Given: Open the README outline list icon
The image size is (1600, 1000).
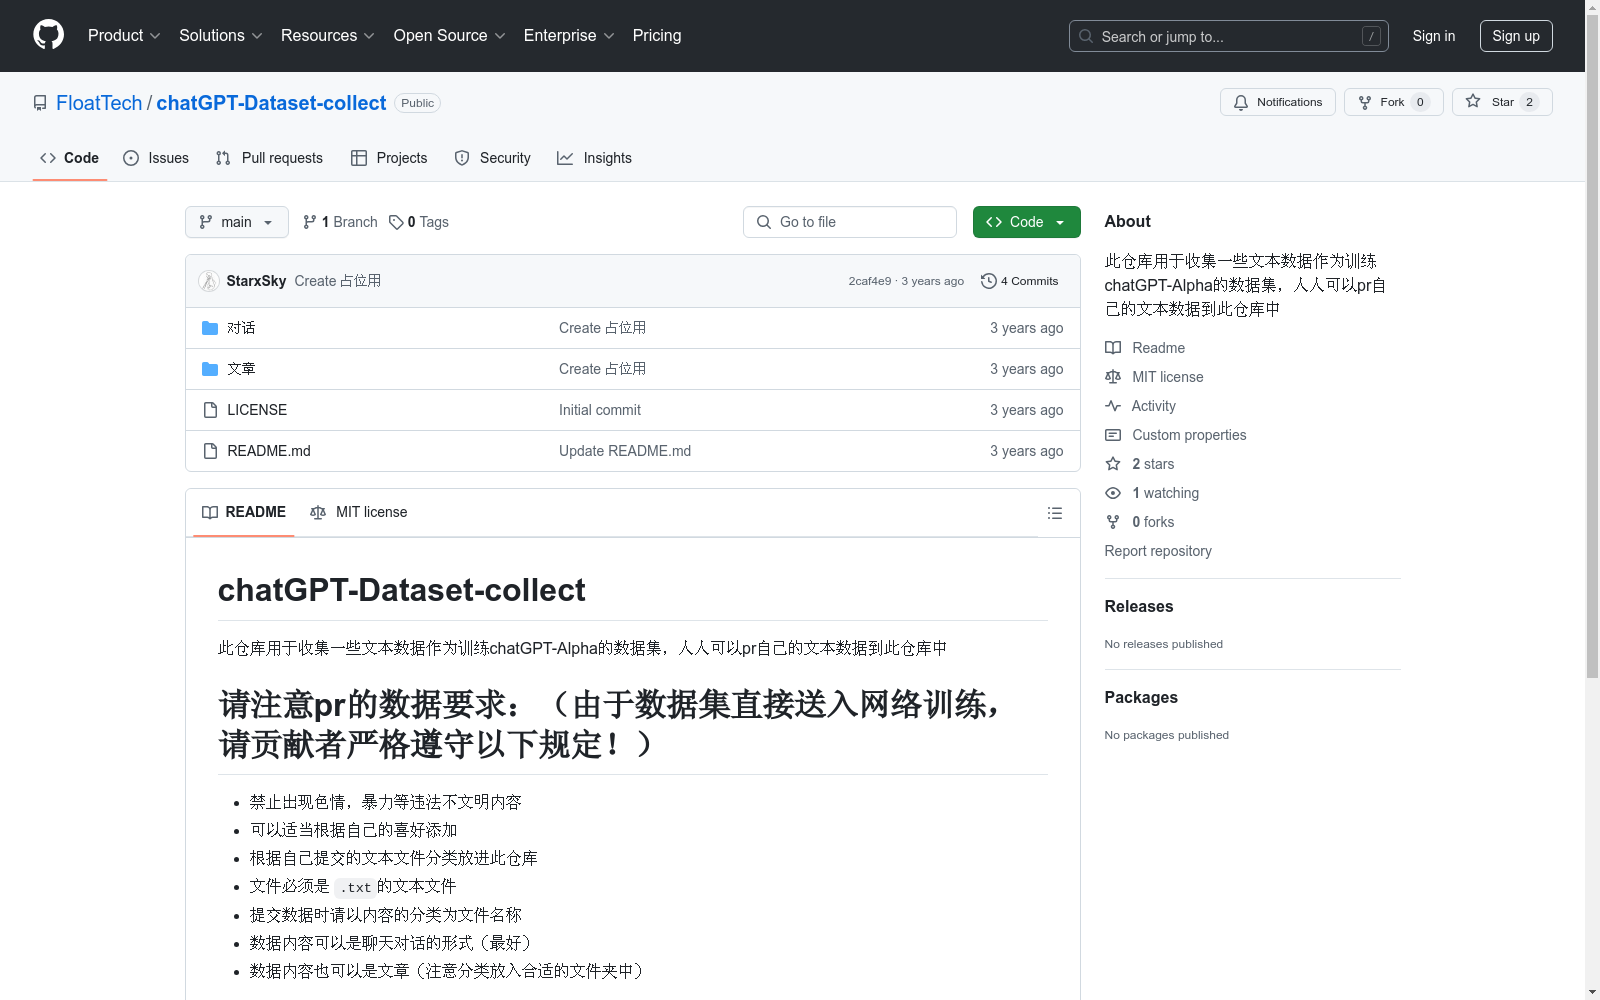Looking at the screenshot, I should [x=1055, y=513].
